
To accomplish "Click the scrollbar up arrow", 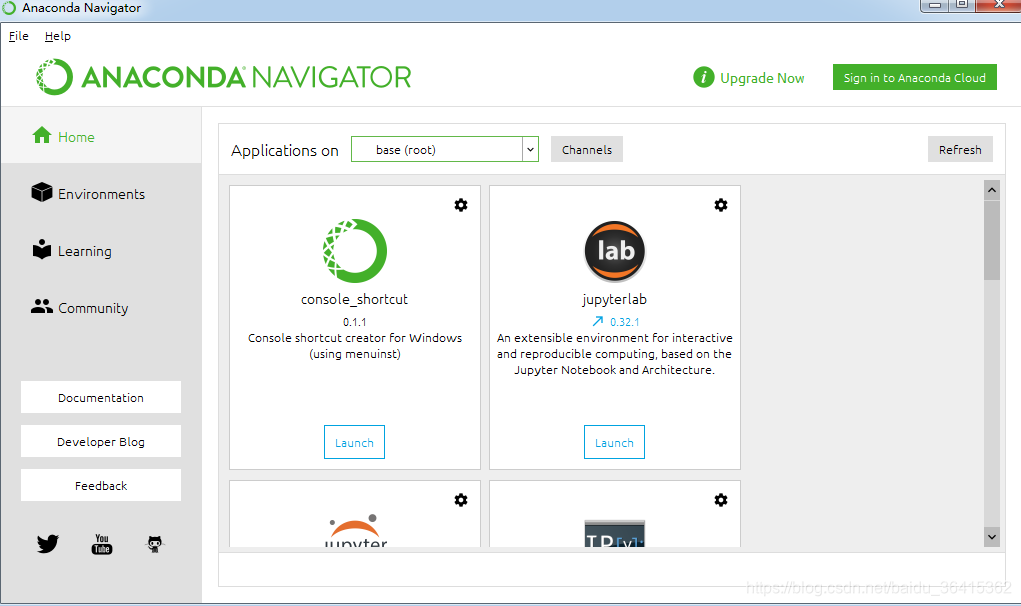I will pos(992,190).
